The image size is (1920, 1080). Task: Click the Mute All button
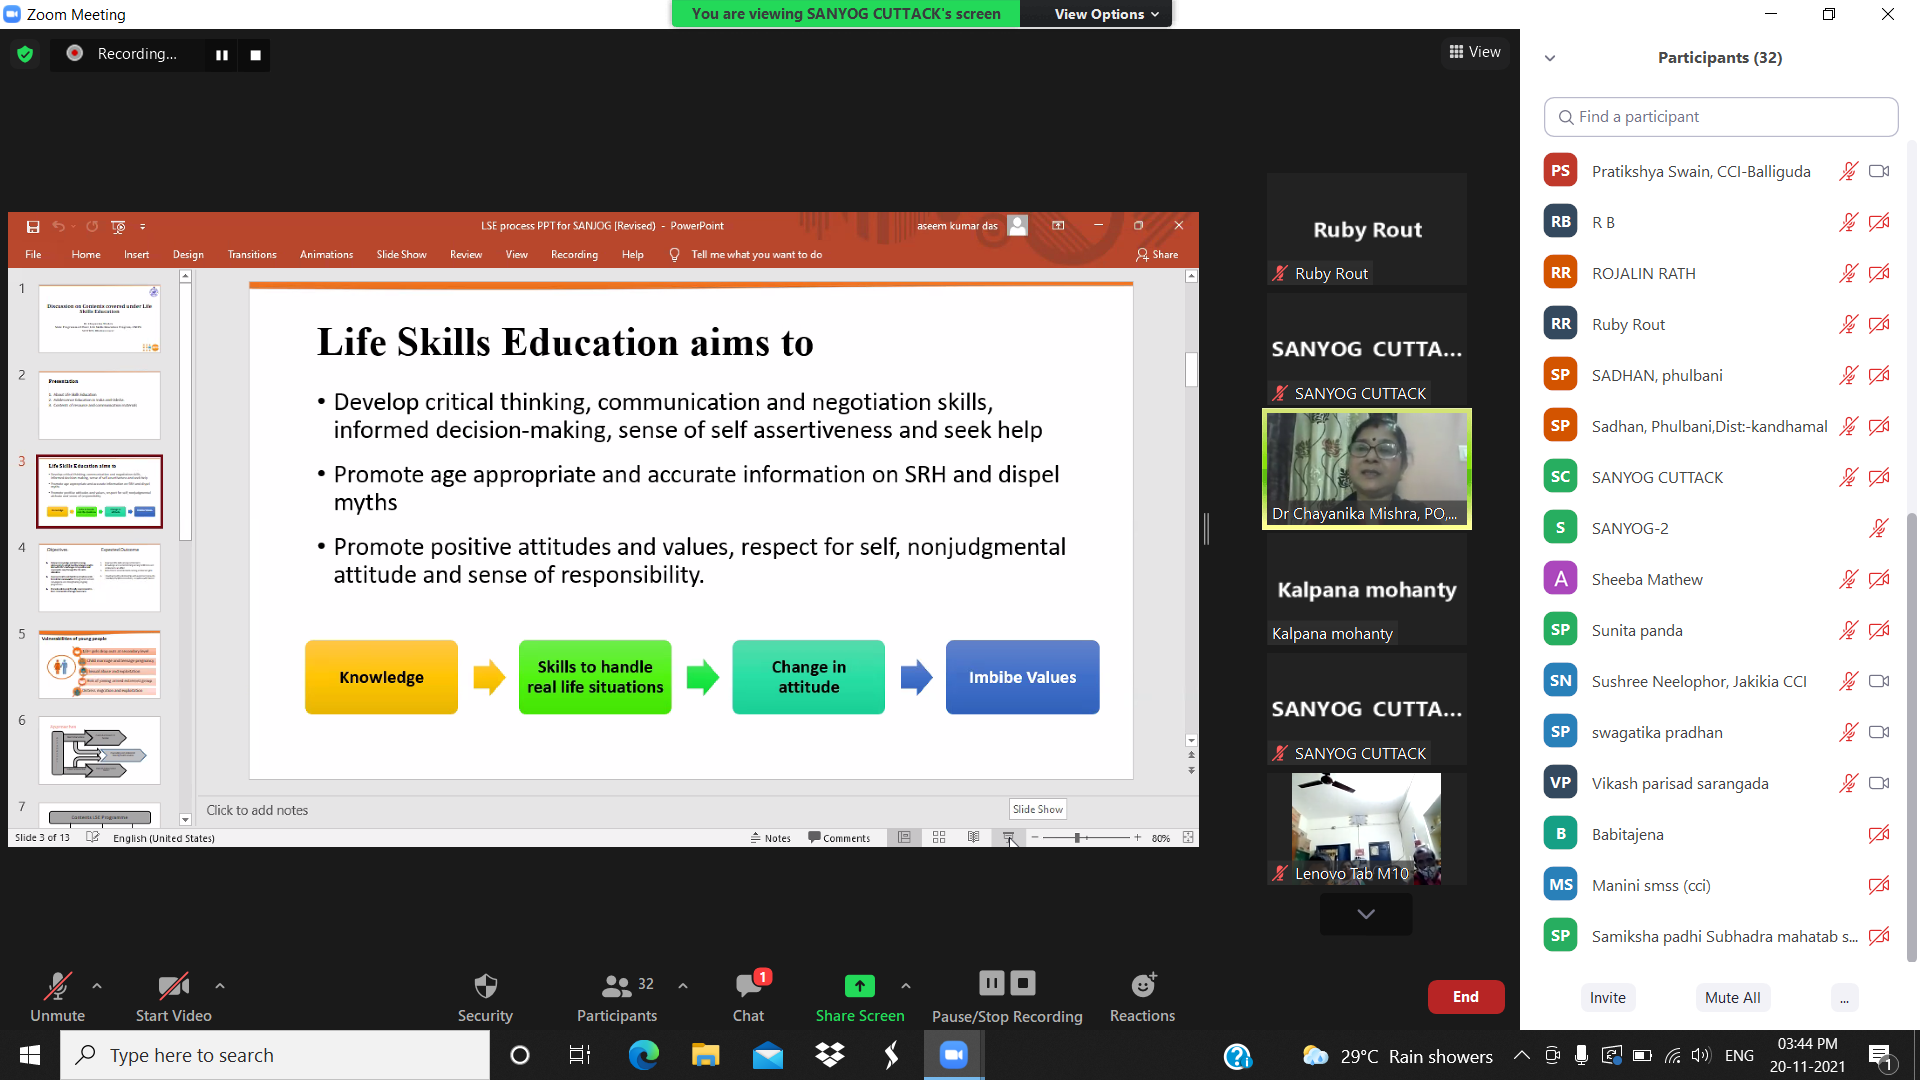(1732, 997)
